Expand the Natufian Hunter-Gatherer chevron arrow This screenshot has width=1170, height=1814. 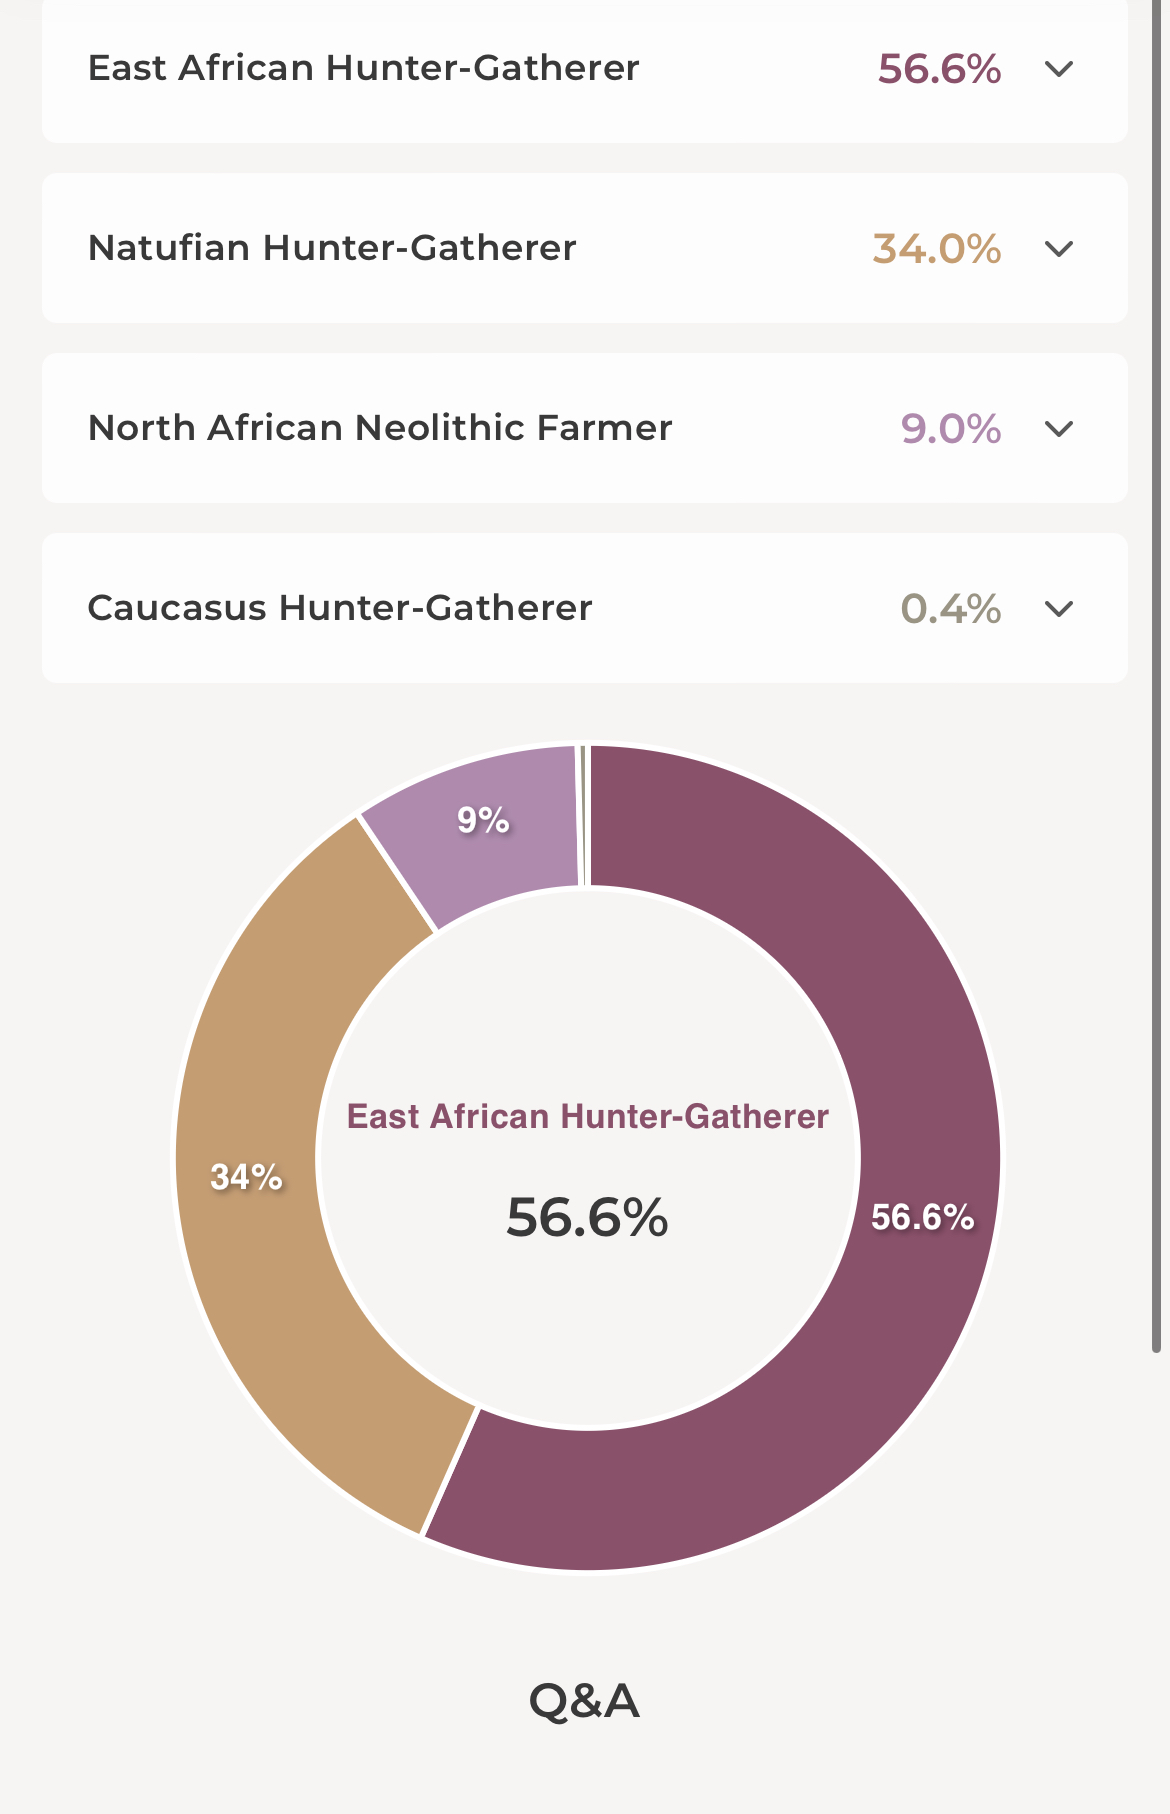1058,249
